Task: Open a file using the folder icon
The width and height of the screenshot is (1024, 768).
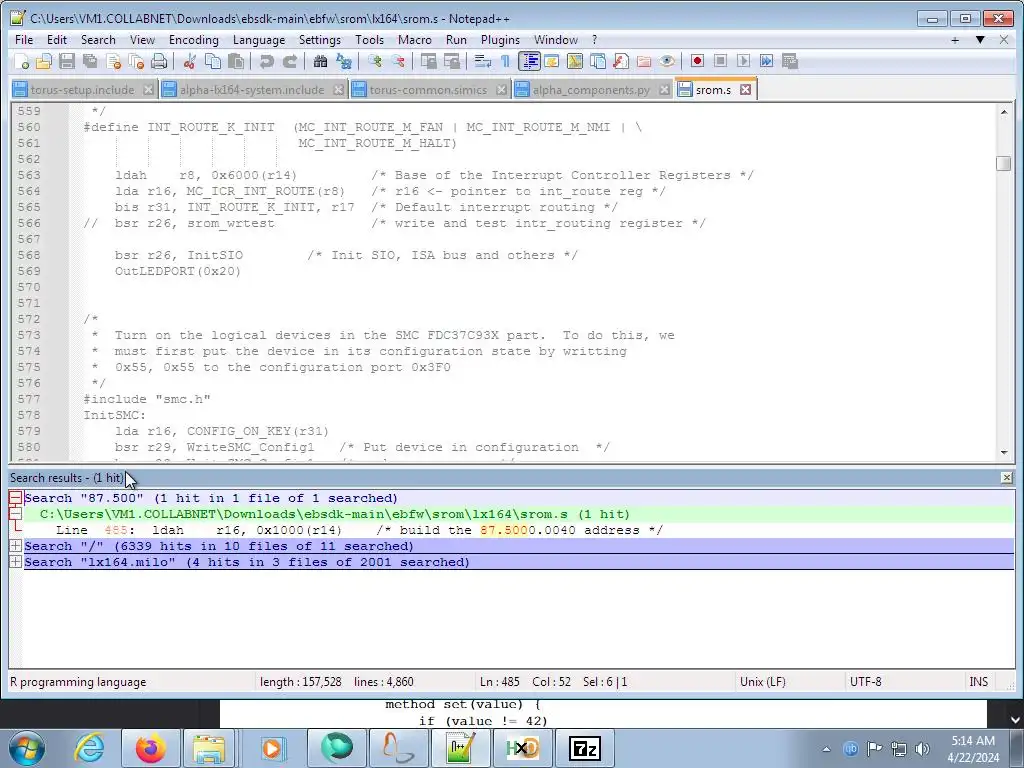Action: point(44,61)
